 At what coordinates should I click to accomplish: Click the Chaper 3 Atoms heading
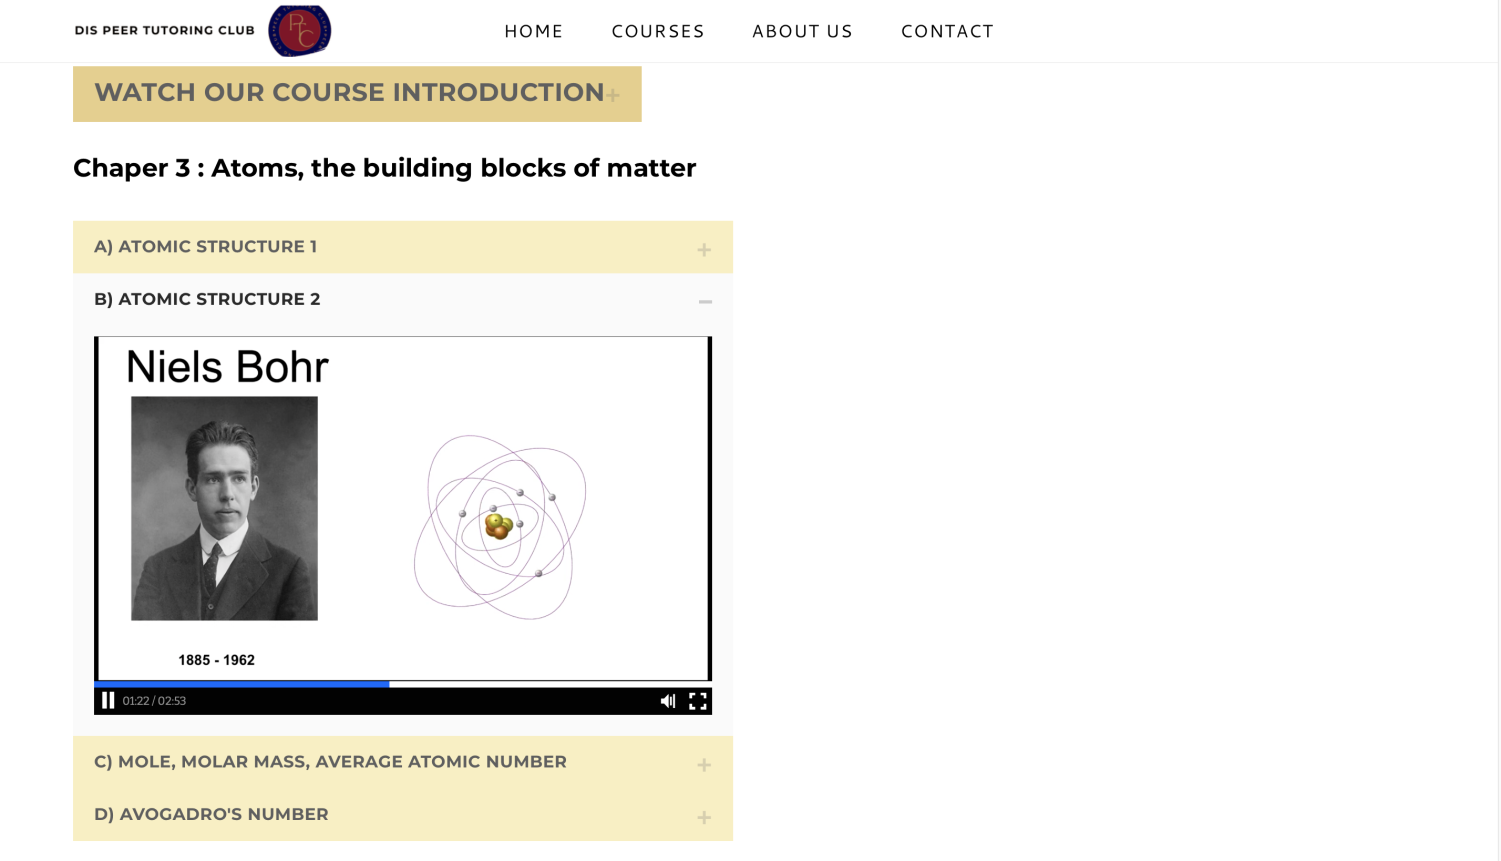pyautogui.click(x=384, y=168)
